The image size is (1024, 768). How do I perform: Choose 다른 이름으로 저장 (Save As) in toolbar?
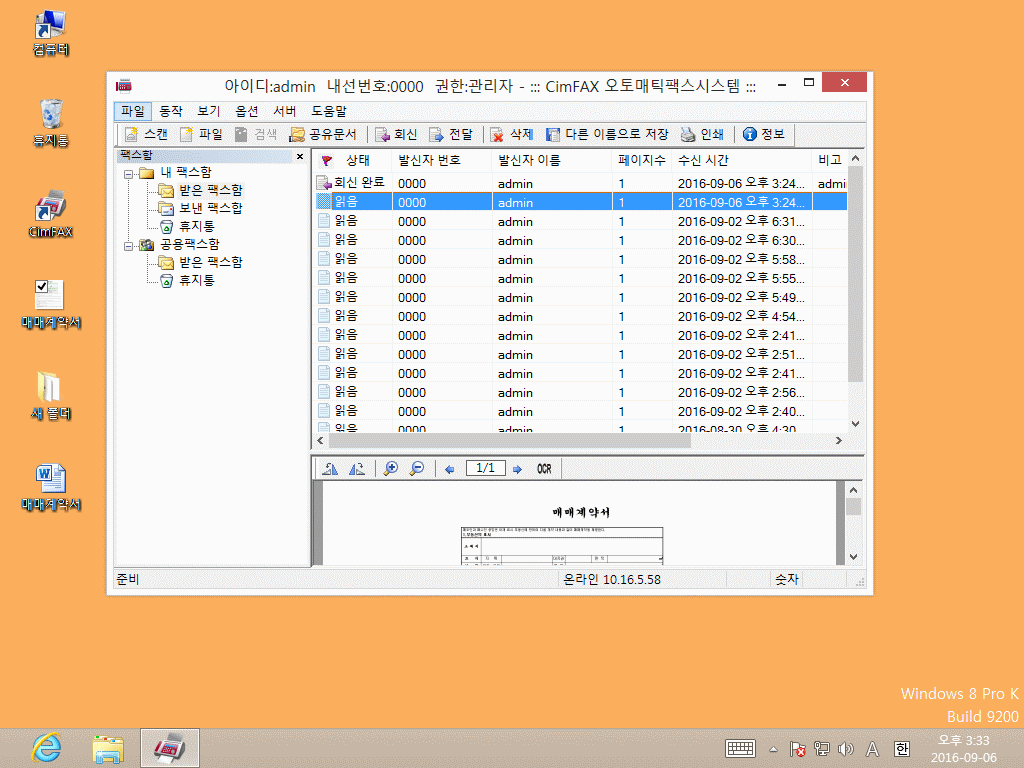[607, 135]
